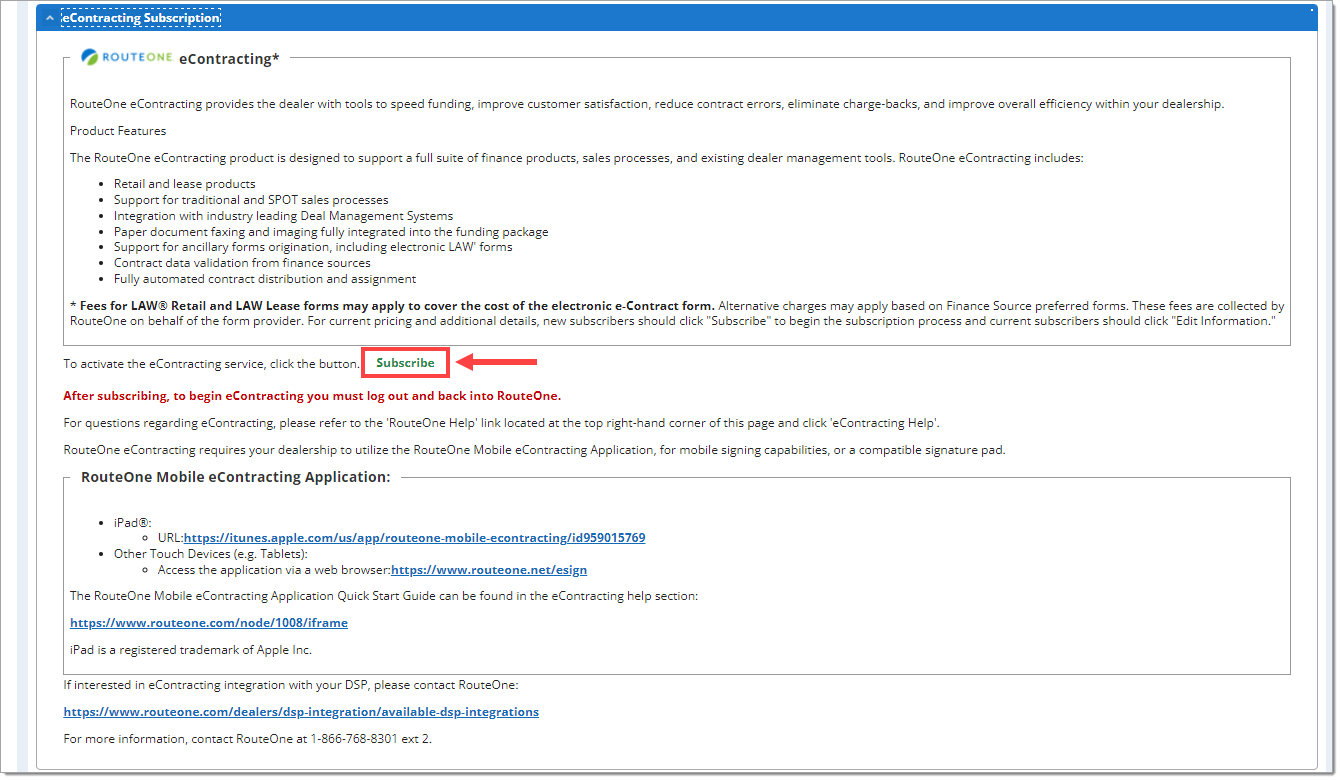Open the iTunes routeone-mobile-econtracting link
This screenshot has height=780, width=1340.
(414, 538)
